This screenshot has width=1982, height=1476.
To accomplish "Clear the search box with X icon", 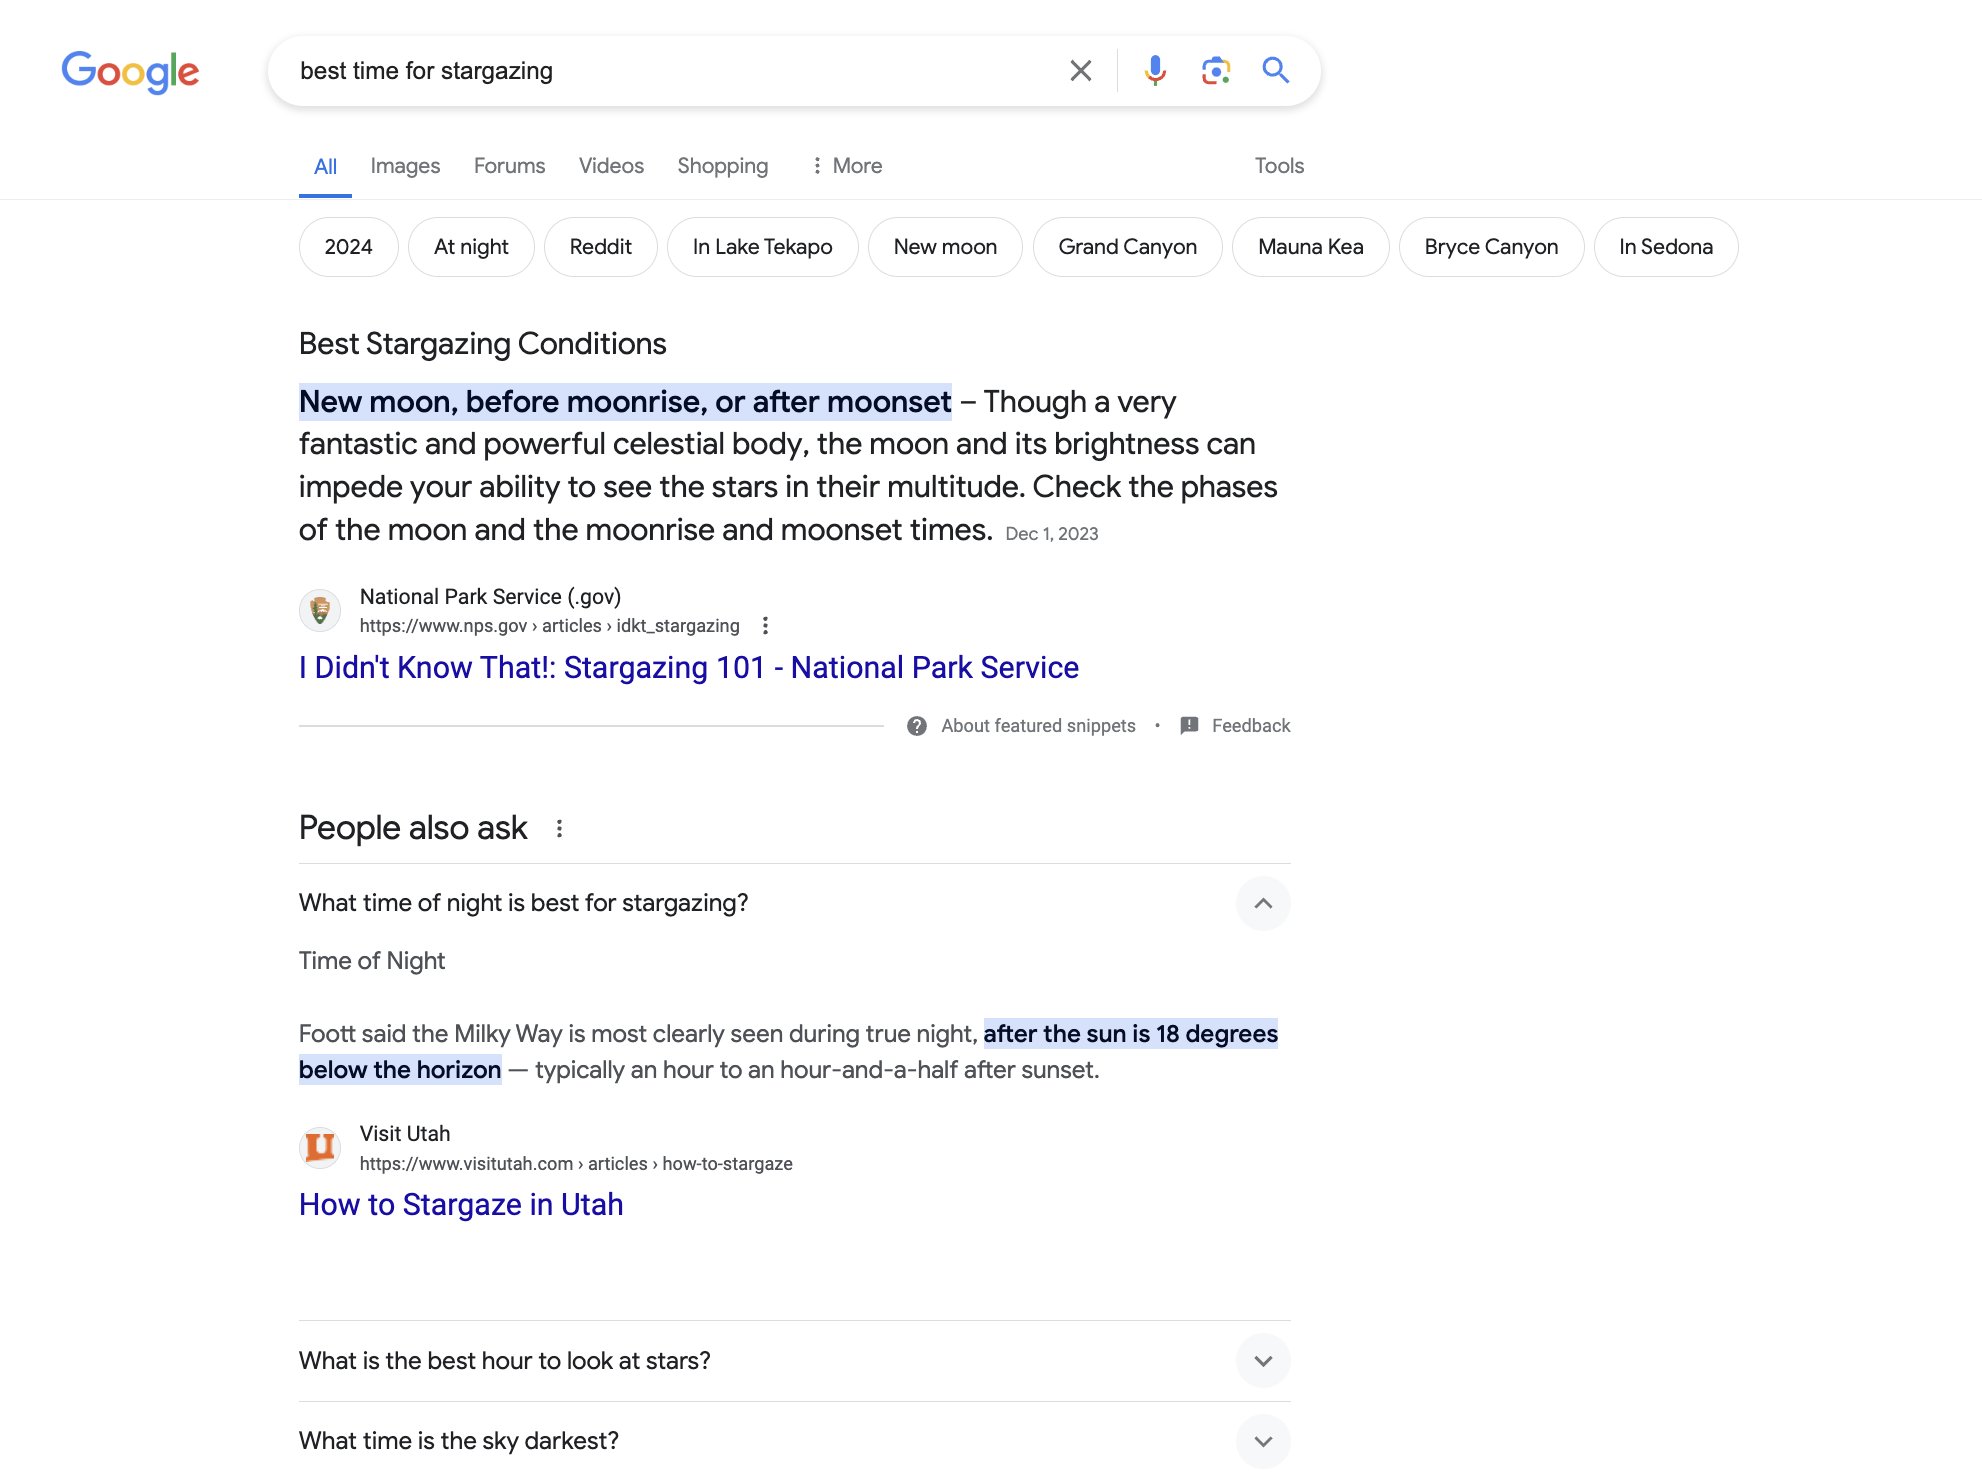I will [x=1080, y=71].
